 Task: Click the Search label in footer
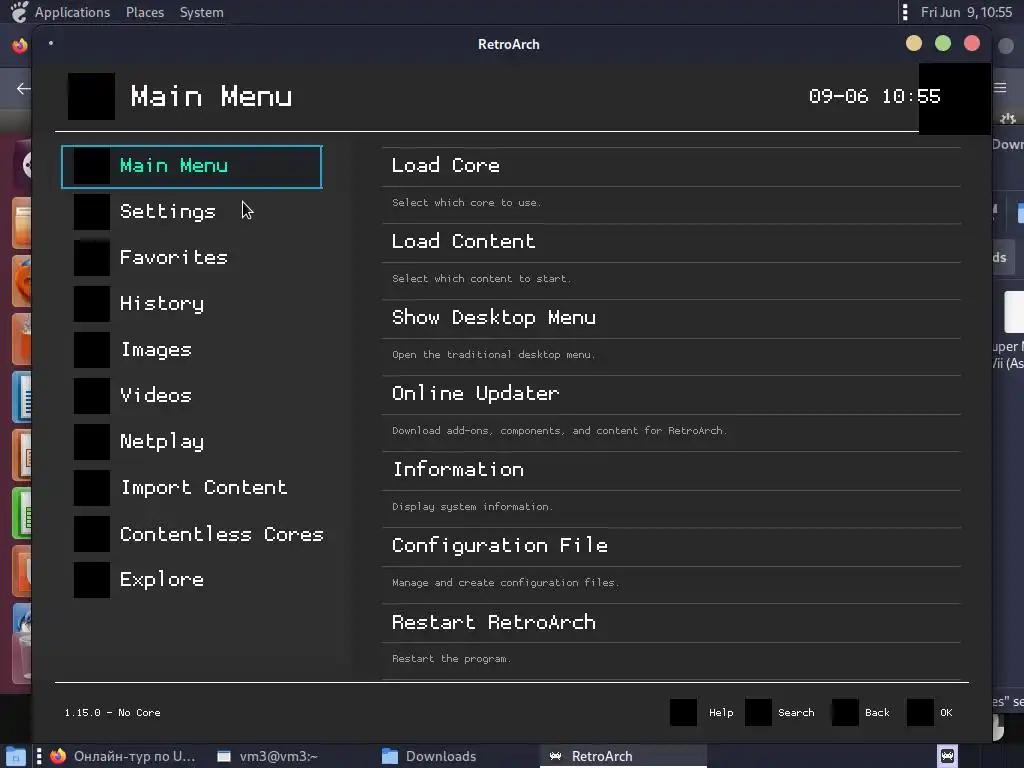click(x=796, y=712)
